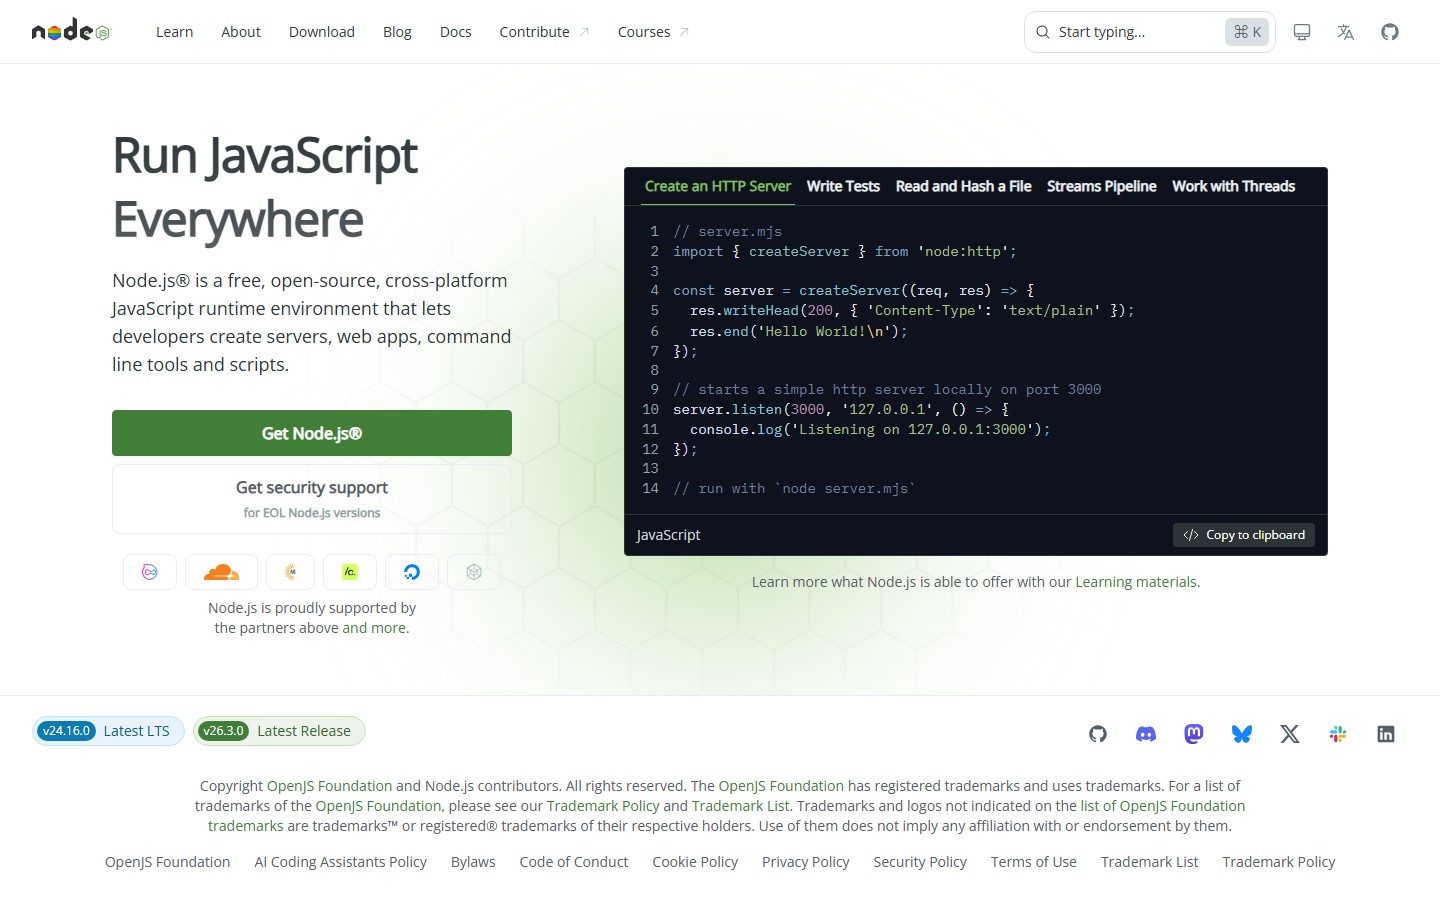Click the v24.16.0 Latest LTS badge
Viewport: 1440px width, 900px height.
pos(108,731)
